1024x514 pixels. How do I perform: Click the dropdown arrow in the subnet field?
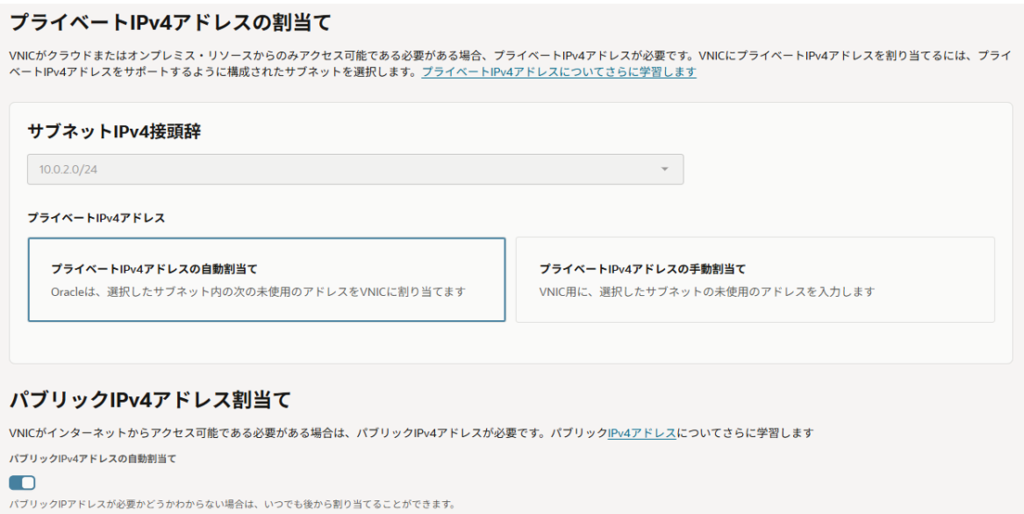664,169
